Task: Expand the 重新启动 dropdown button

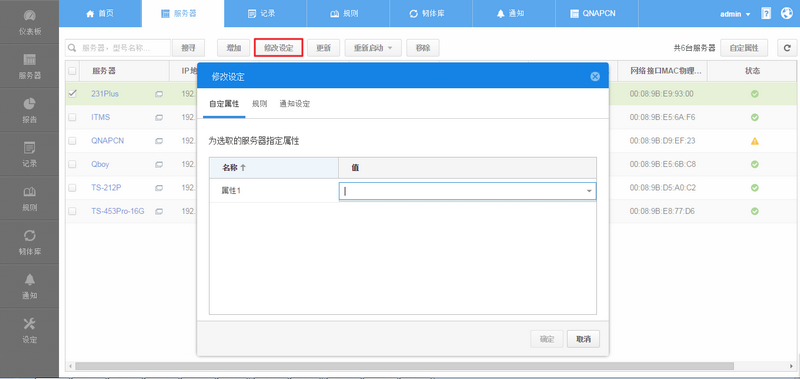Action: 373,48
